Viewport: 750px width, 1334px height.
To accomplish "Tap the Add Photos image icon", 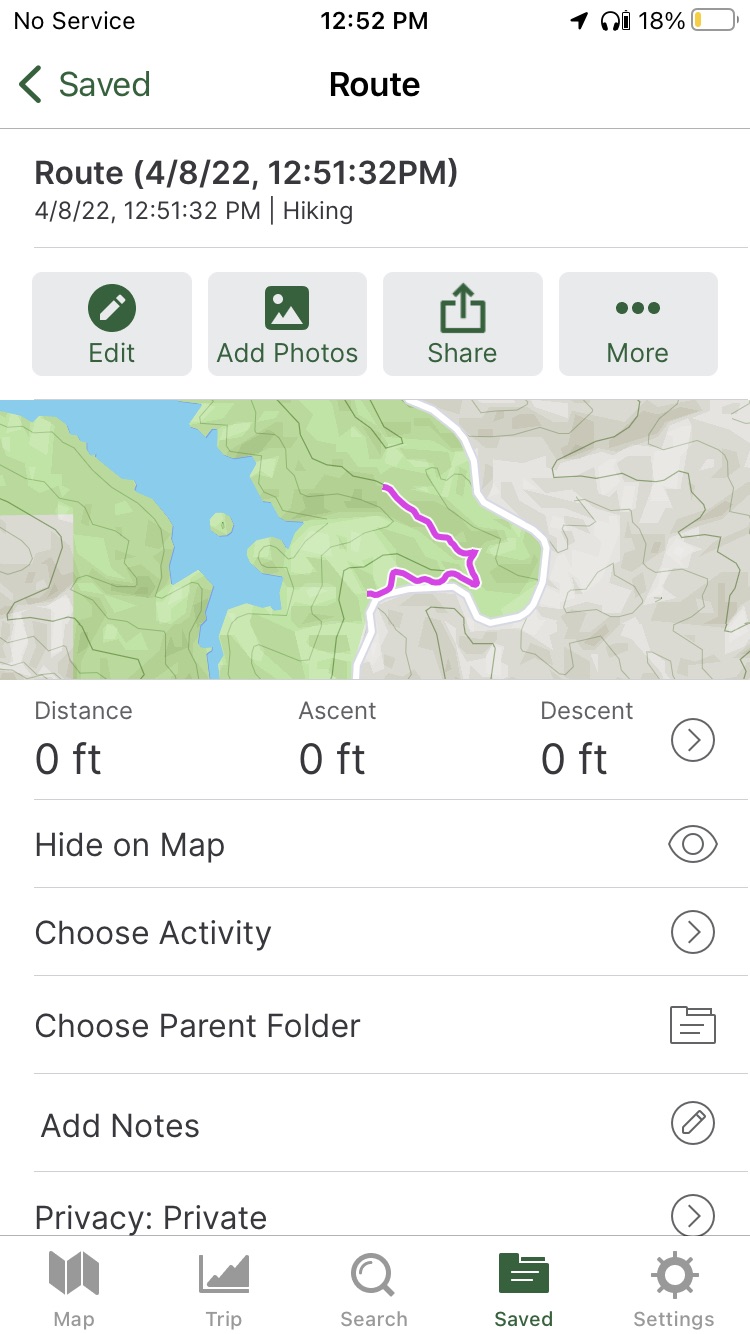I will tap(287, 308).
